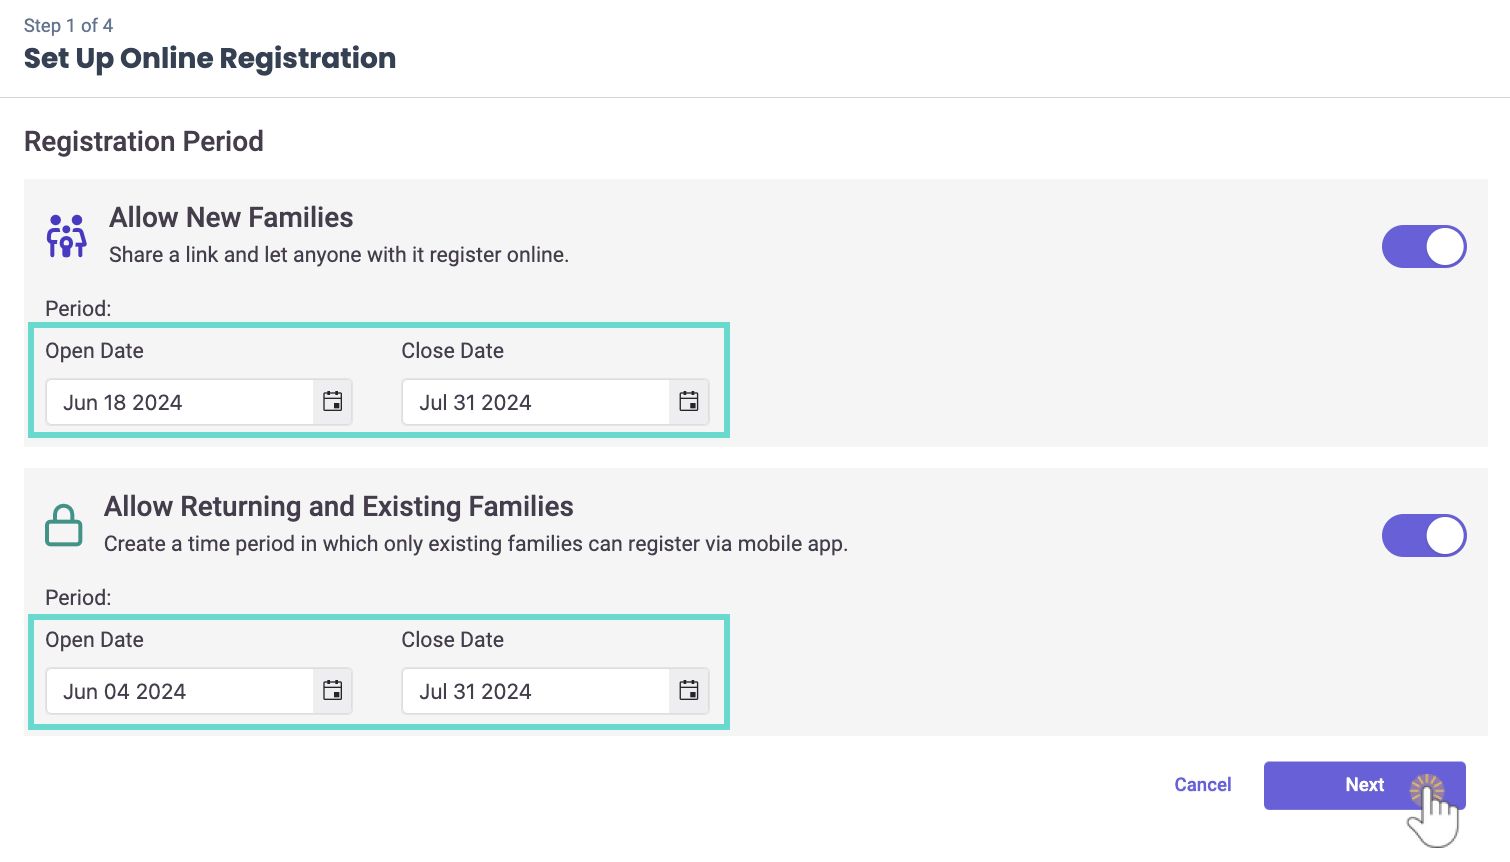Click the Cancel link

(x=1203, y=785)
